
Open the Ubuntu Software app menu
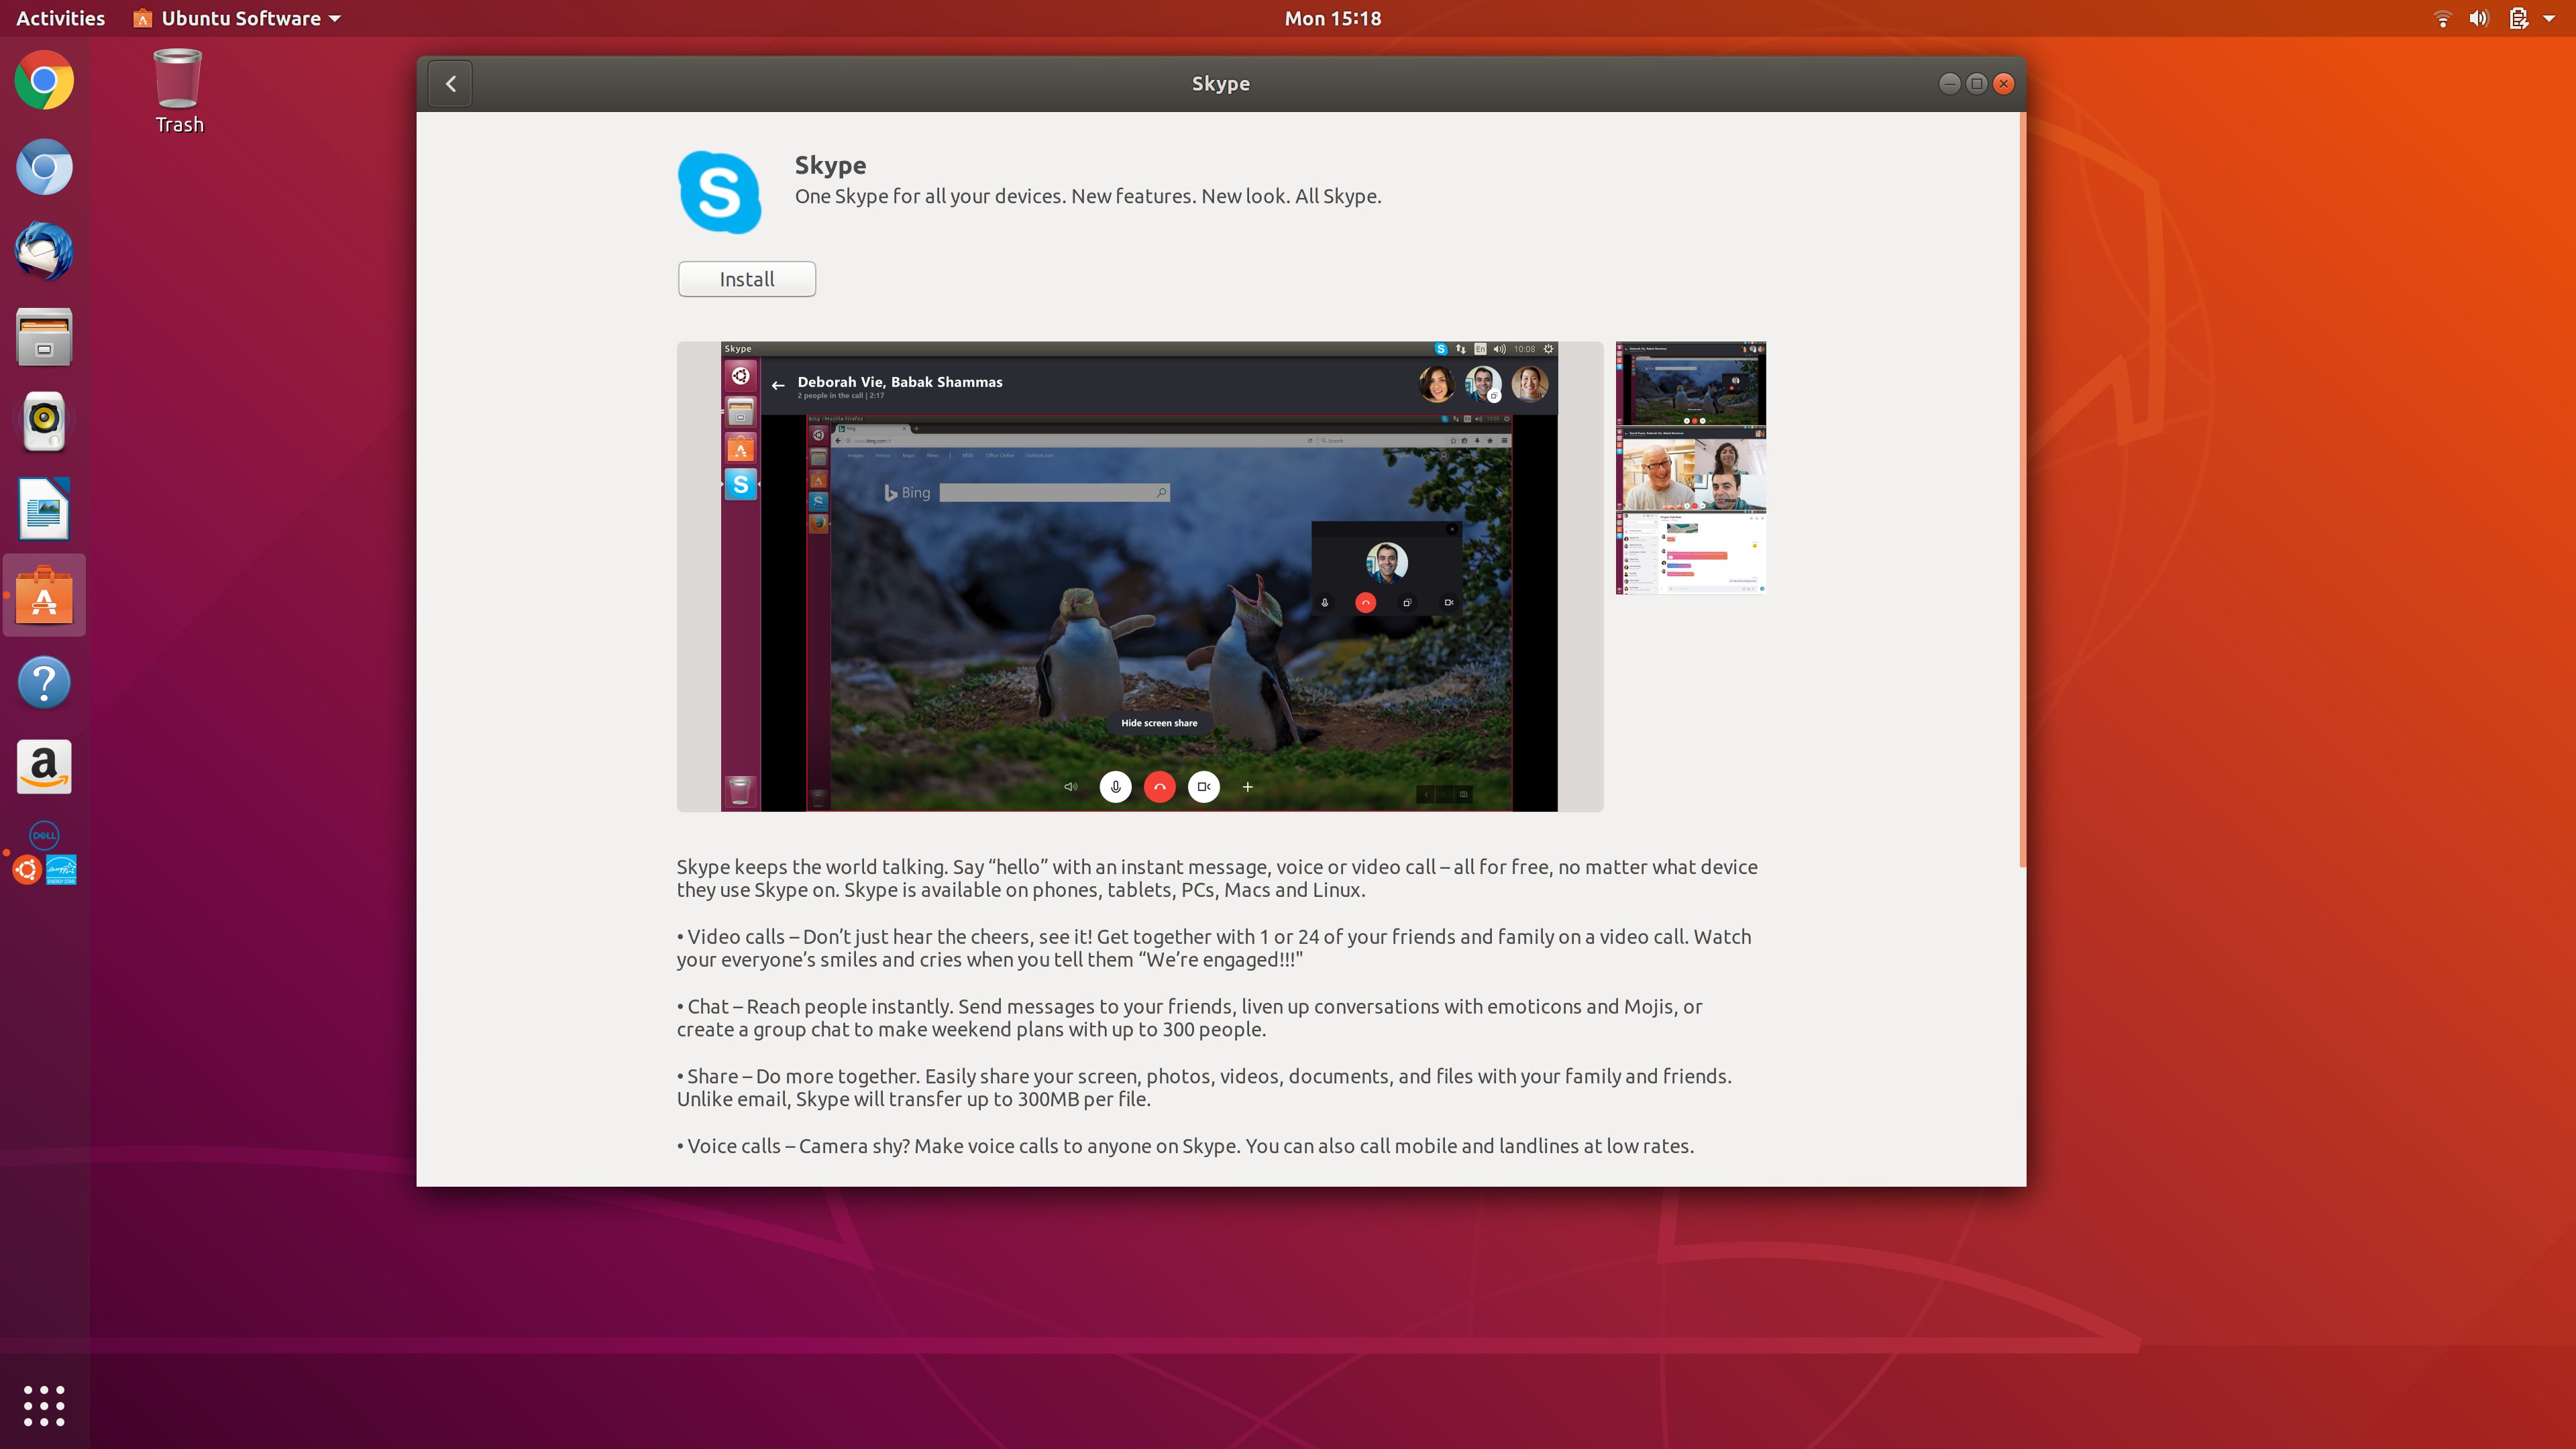tap(237, 18)
